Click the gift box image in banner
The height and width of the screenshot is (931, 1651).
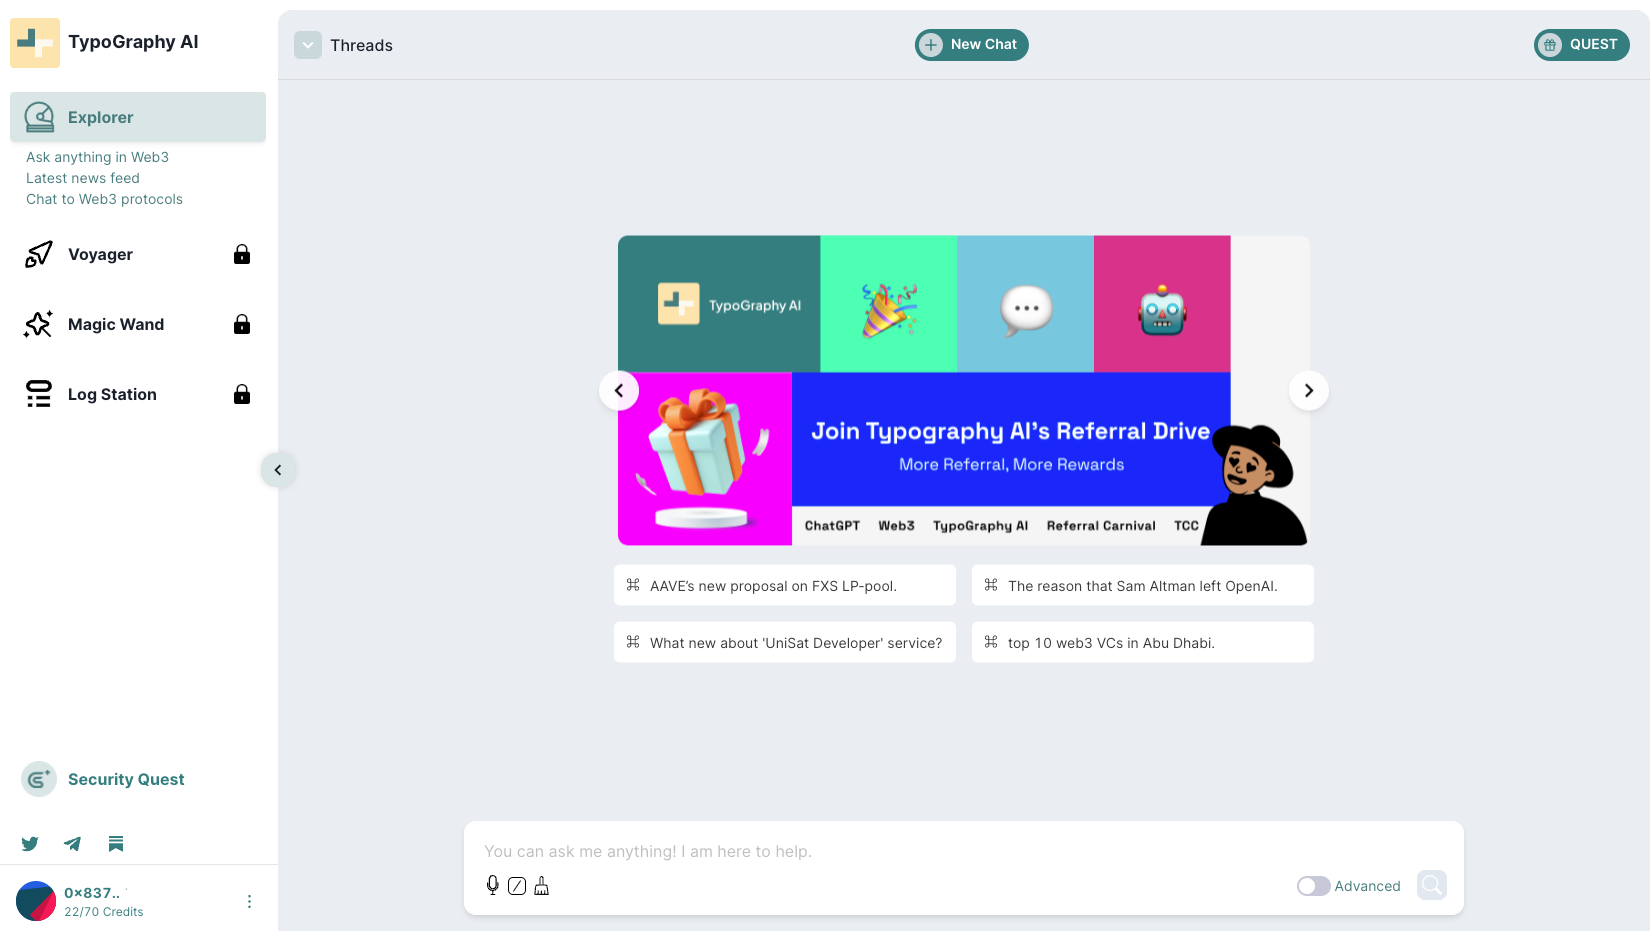pos(705,459)
